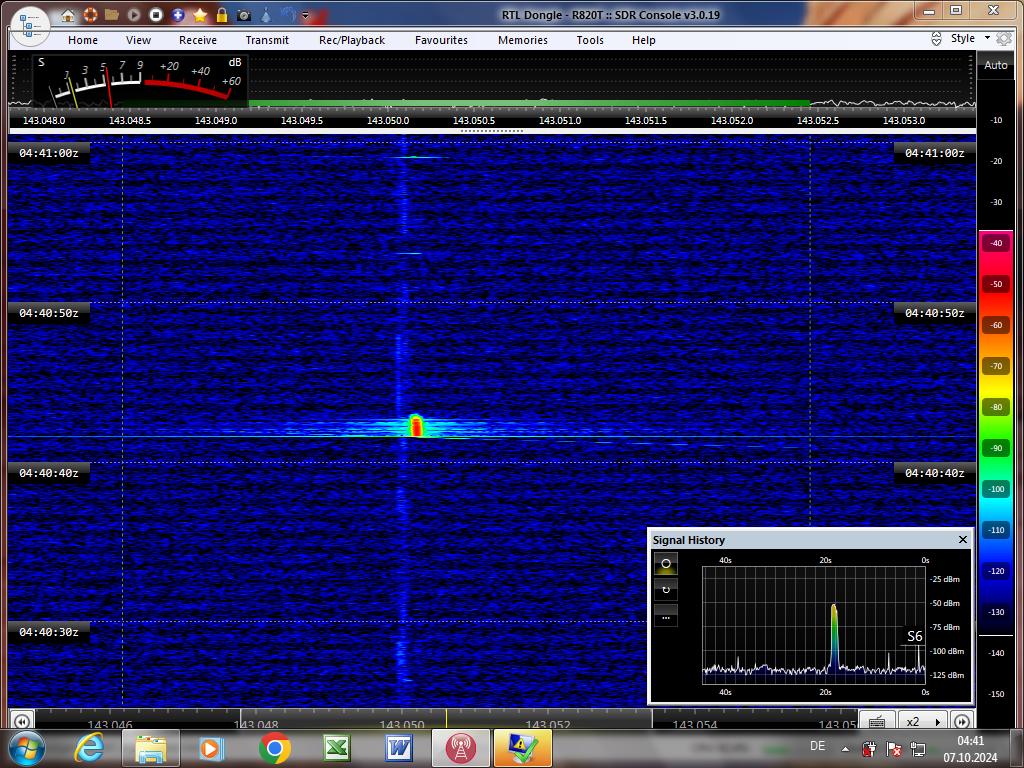This screenshot has width=1024, height=768.
Task: Click the SDR Console antenna icon in taskbar
Action: pyautogui.click(x=460, y=748)
